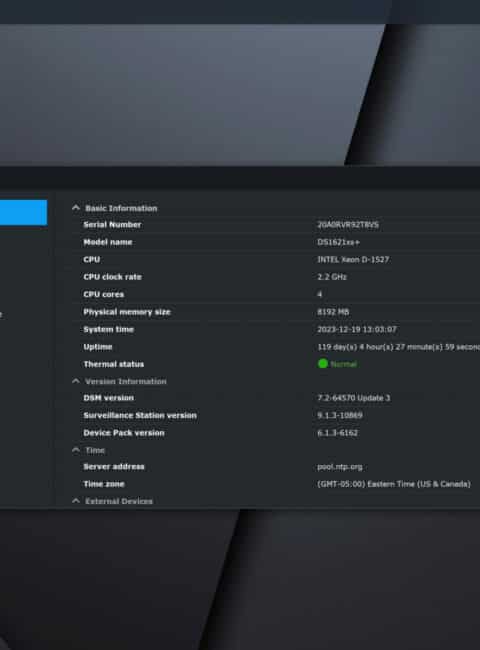The image size is (480, 650).
Task: Collapse the Version Information section
Action: click(x=76, y=381)
